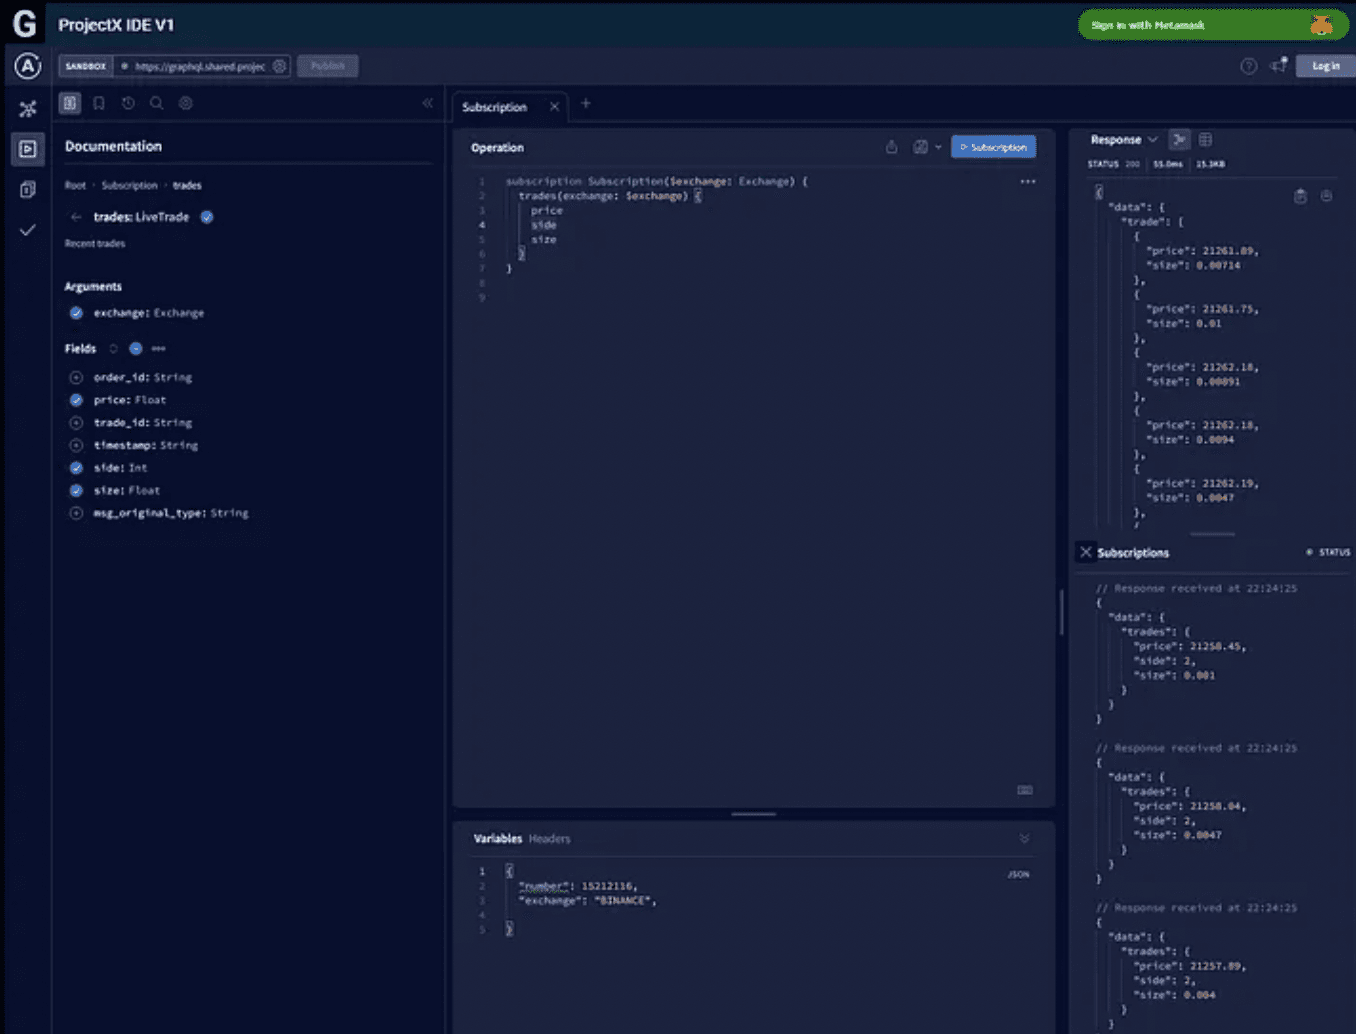Image resolution: width=1356 pixels, height=1034 pixels.
Task: Download the response with download icon
Action: point(1326,196)
